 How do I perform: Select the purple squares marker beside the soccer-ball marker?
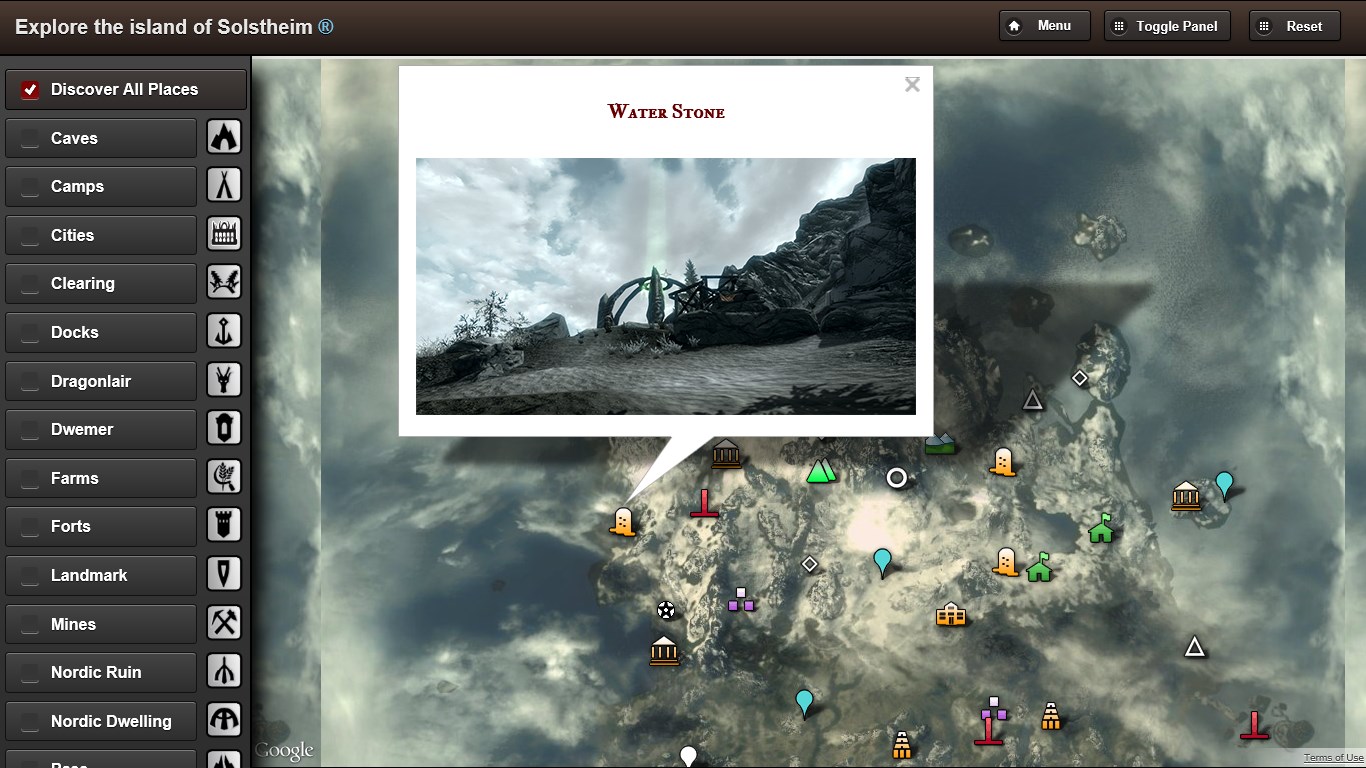741,599
